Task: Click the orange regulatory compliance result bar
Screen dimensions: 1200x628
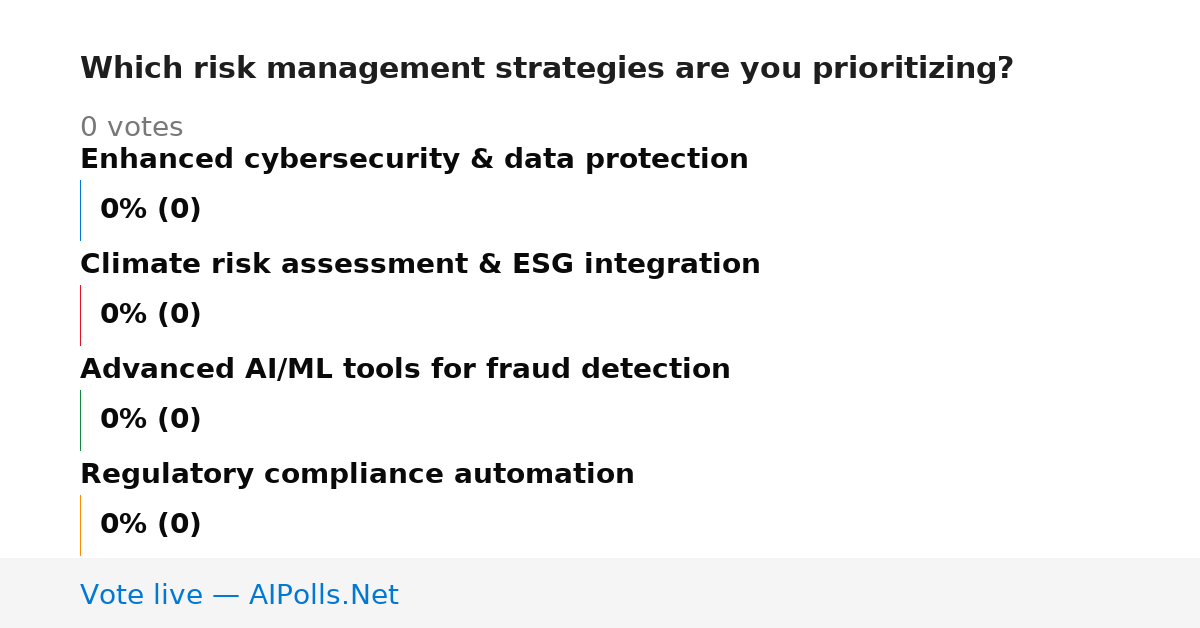Action: (x=80, y=525)
